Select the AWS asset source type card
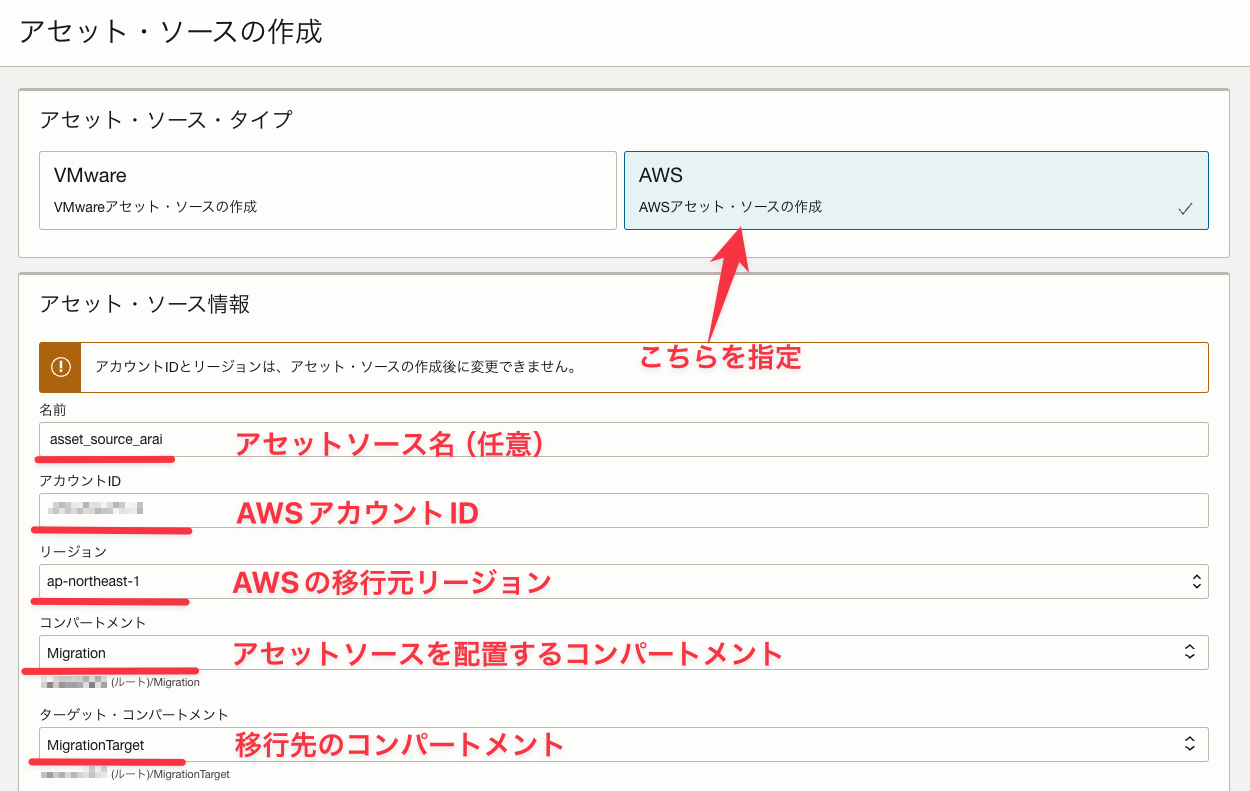This screenshot has width=1250, height=791. [x=916, y=190]
